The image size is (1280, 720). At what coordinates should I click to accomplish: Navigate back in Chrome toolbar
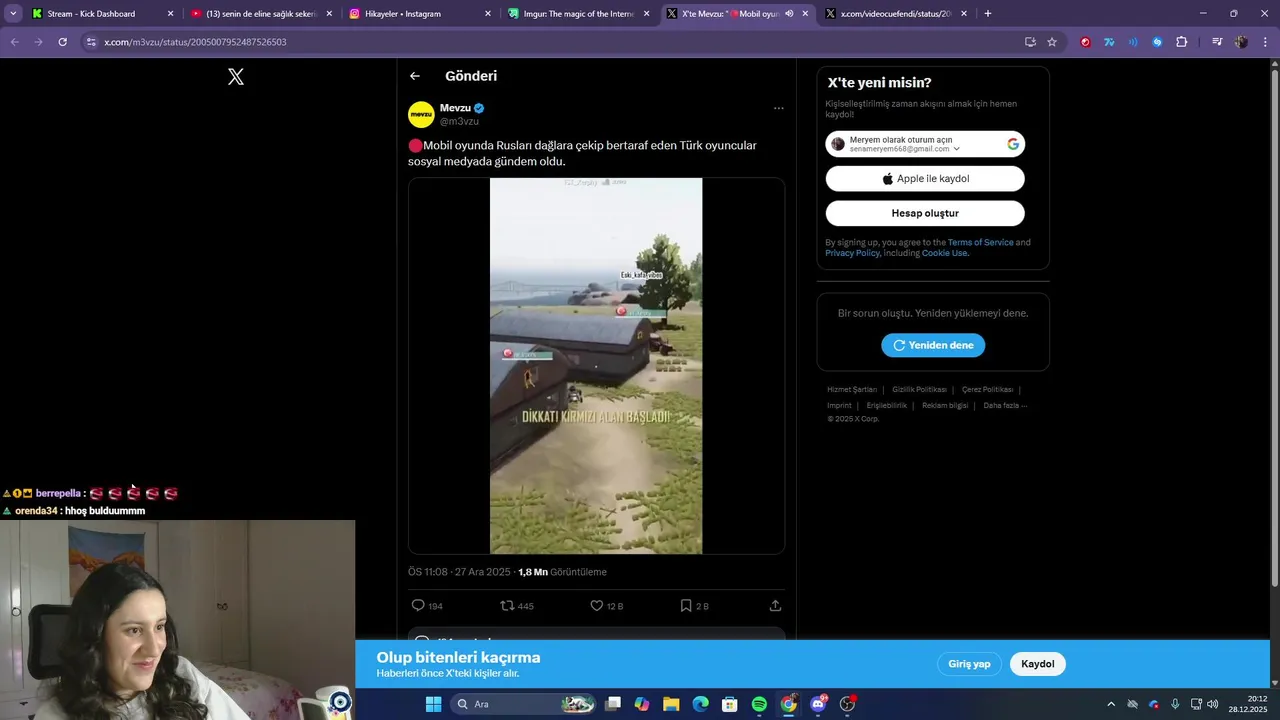[14, 42]
